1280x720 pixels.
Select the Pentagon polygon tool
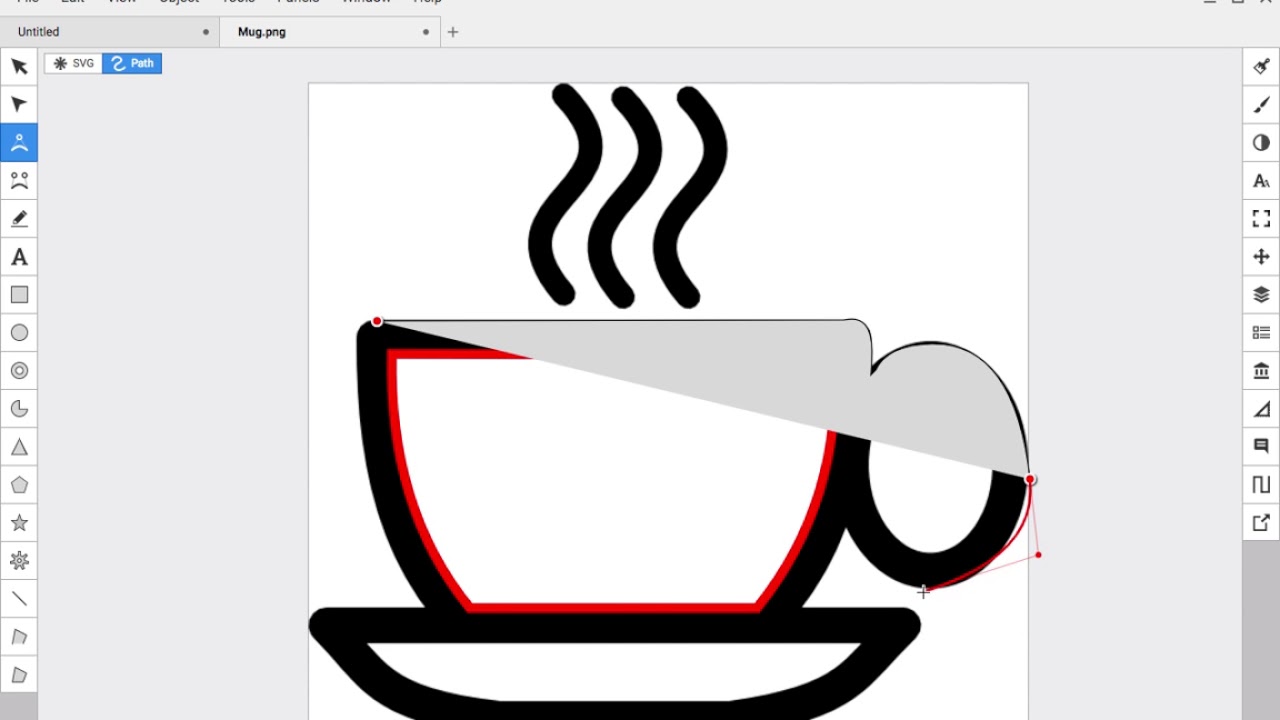tap(19, 485)
